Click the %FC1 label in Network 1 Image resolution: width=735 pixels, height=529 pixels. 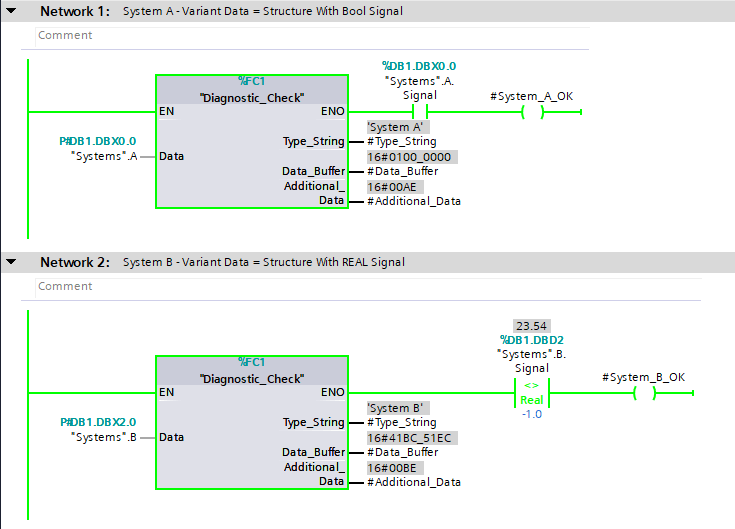(x=252, y=81)
